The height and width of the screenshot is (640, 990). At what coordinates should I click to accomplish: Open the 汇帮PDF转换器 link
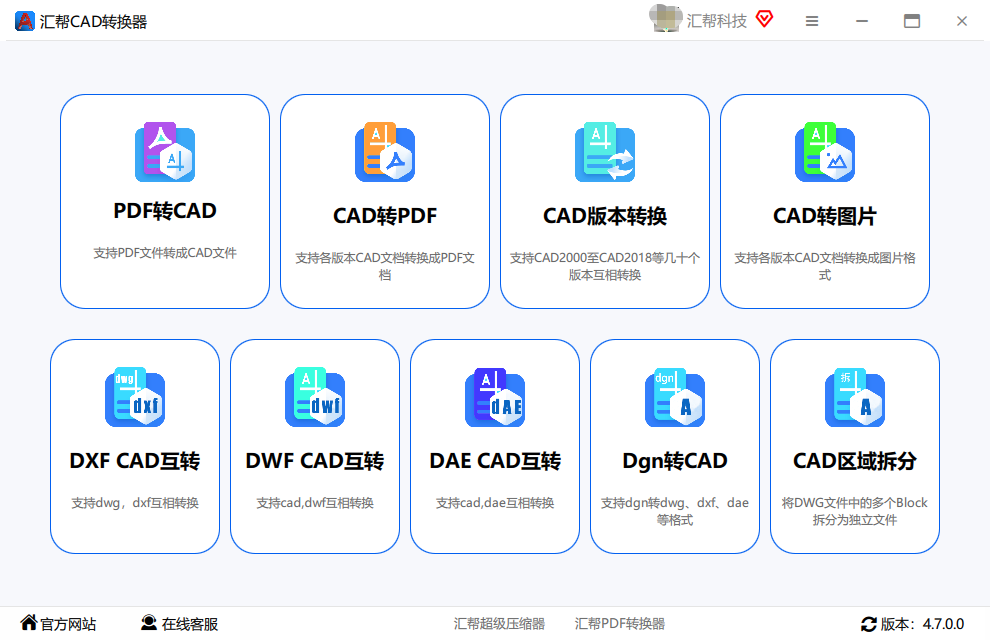tap(619, 624)
